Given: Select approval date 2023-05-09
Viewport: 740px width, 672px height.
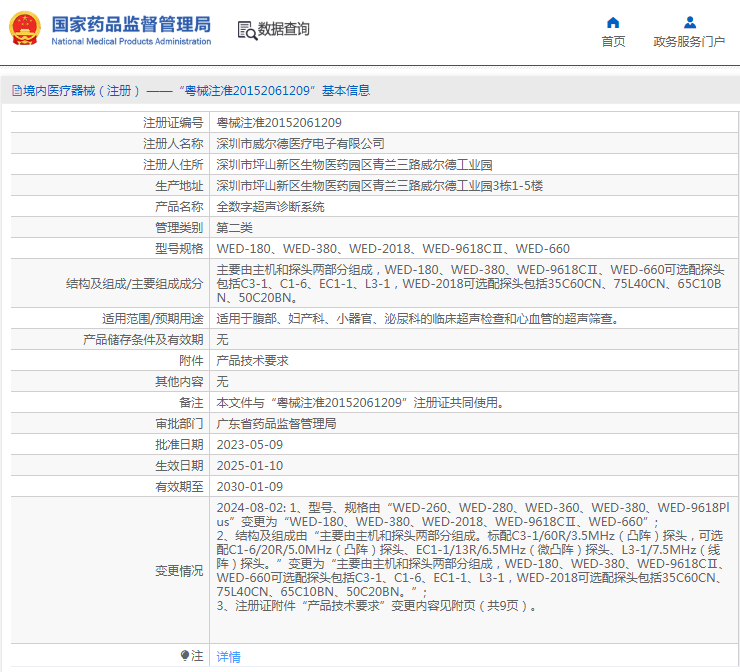Looking at the screenshot, I should pos(250,445).
